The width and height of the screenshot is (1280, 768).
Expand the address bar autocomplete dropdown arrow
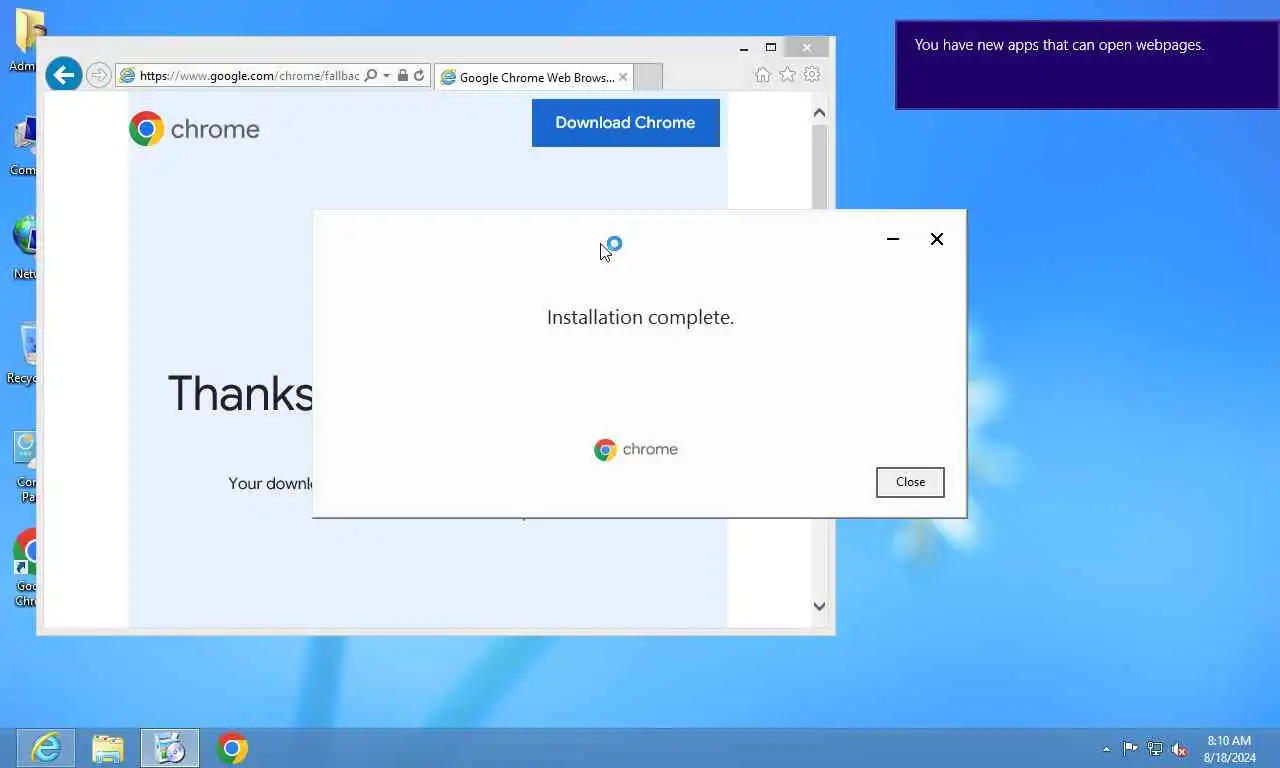point(386,76)
